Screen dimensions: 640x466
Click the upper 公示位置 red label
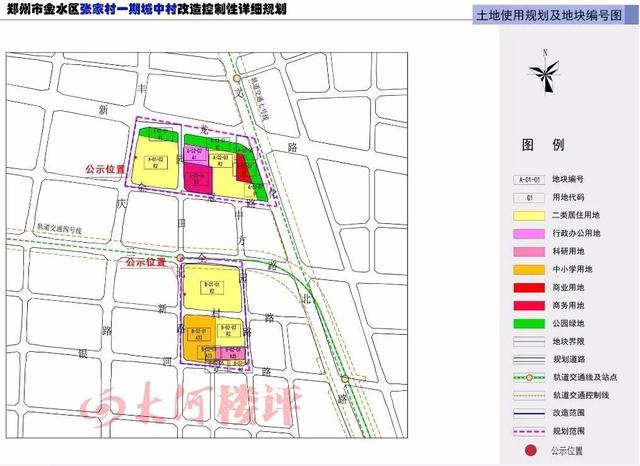109,171
